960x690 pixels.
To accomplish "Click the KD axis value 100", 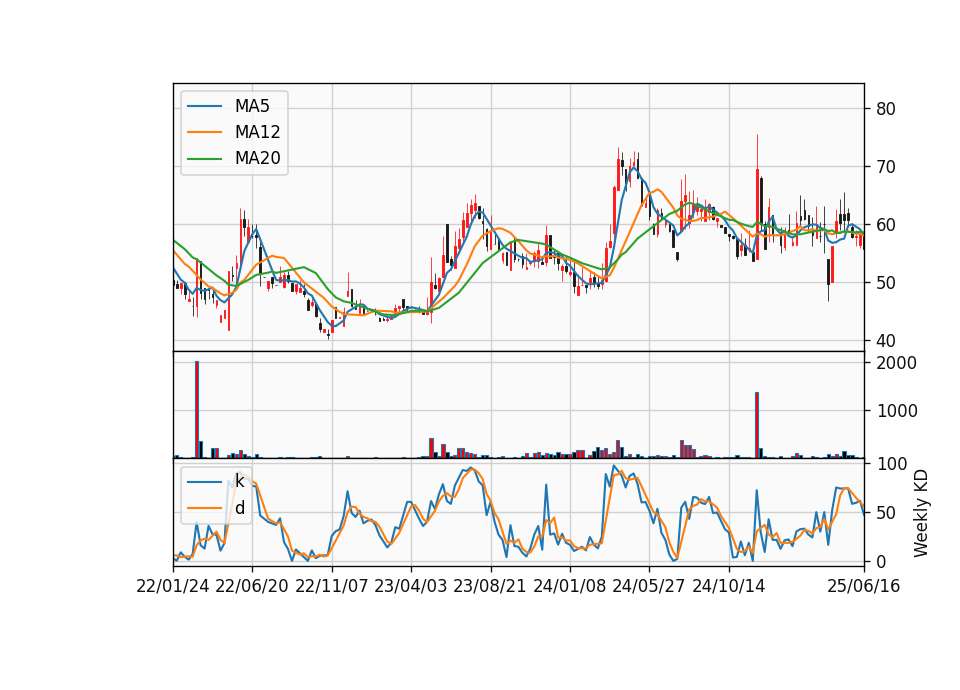I will pyautogui.click(x=890, y=464).
